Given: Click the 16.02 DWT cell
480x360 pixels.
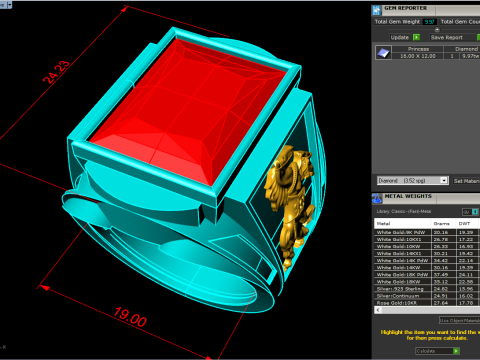Looking at the screenshot, I should tap(467, 296).
